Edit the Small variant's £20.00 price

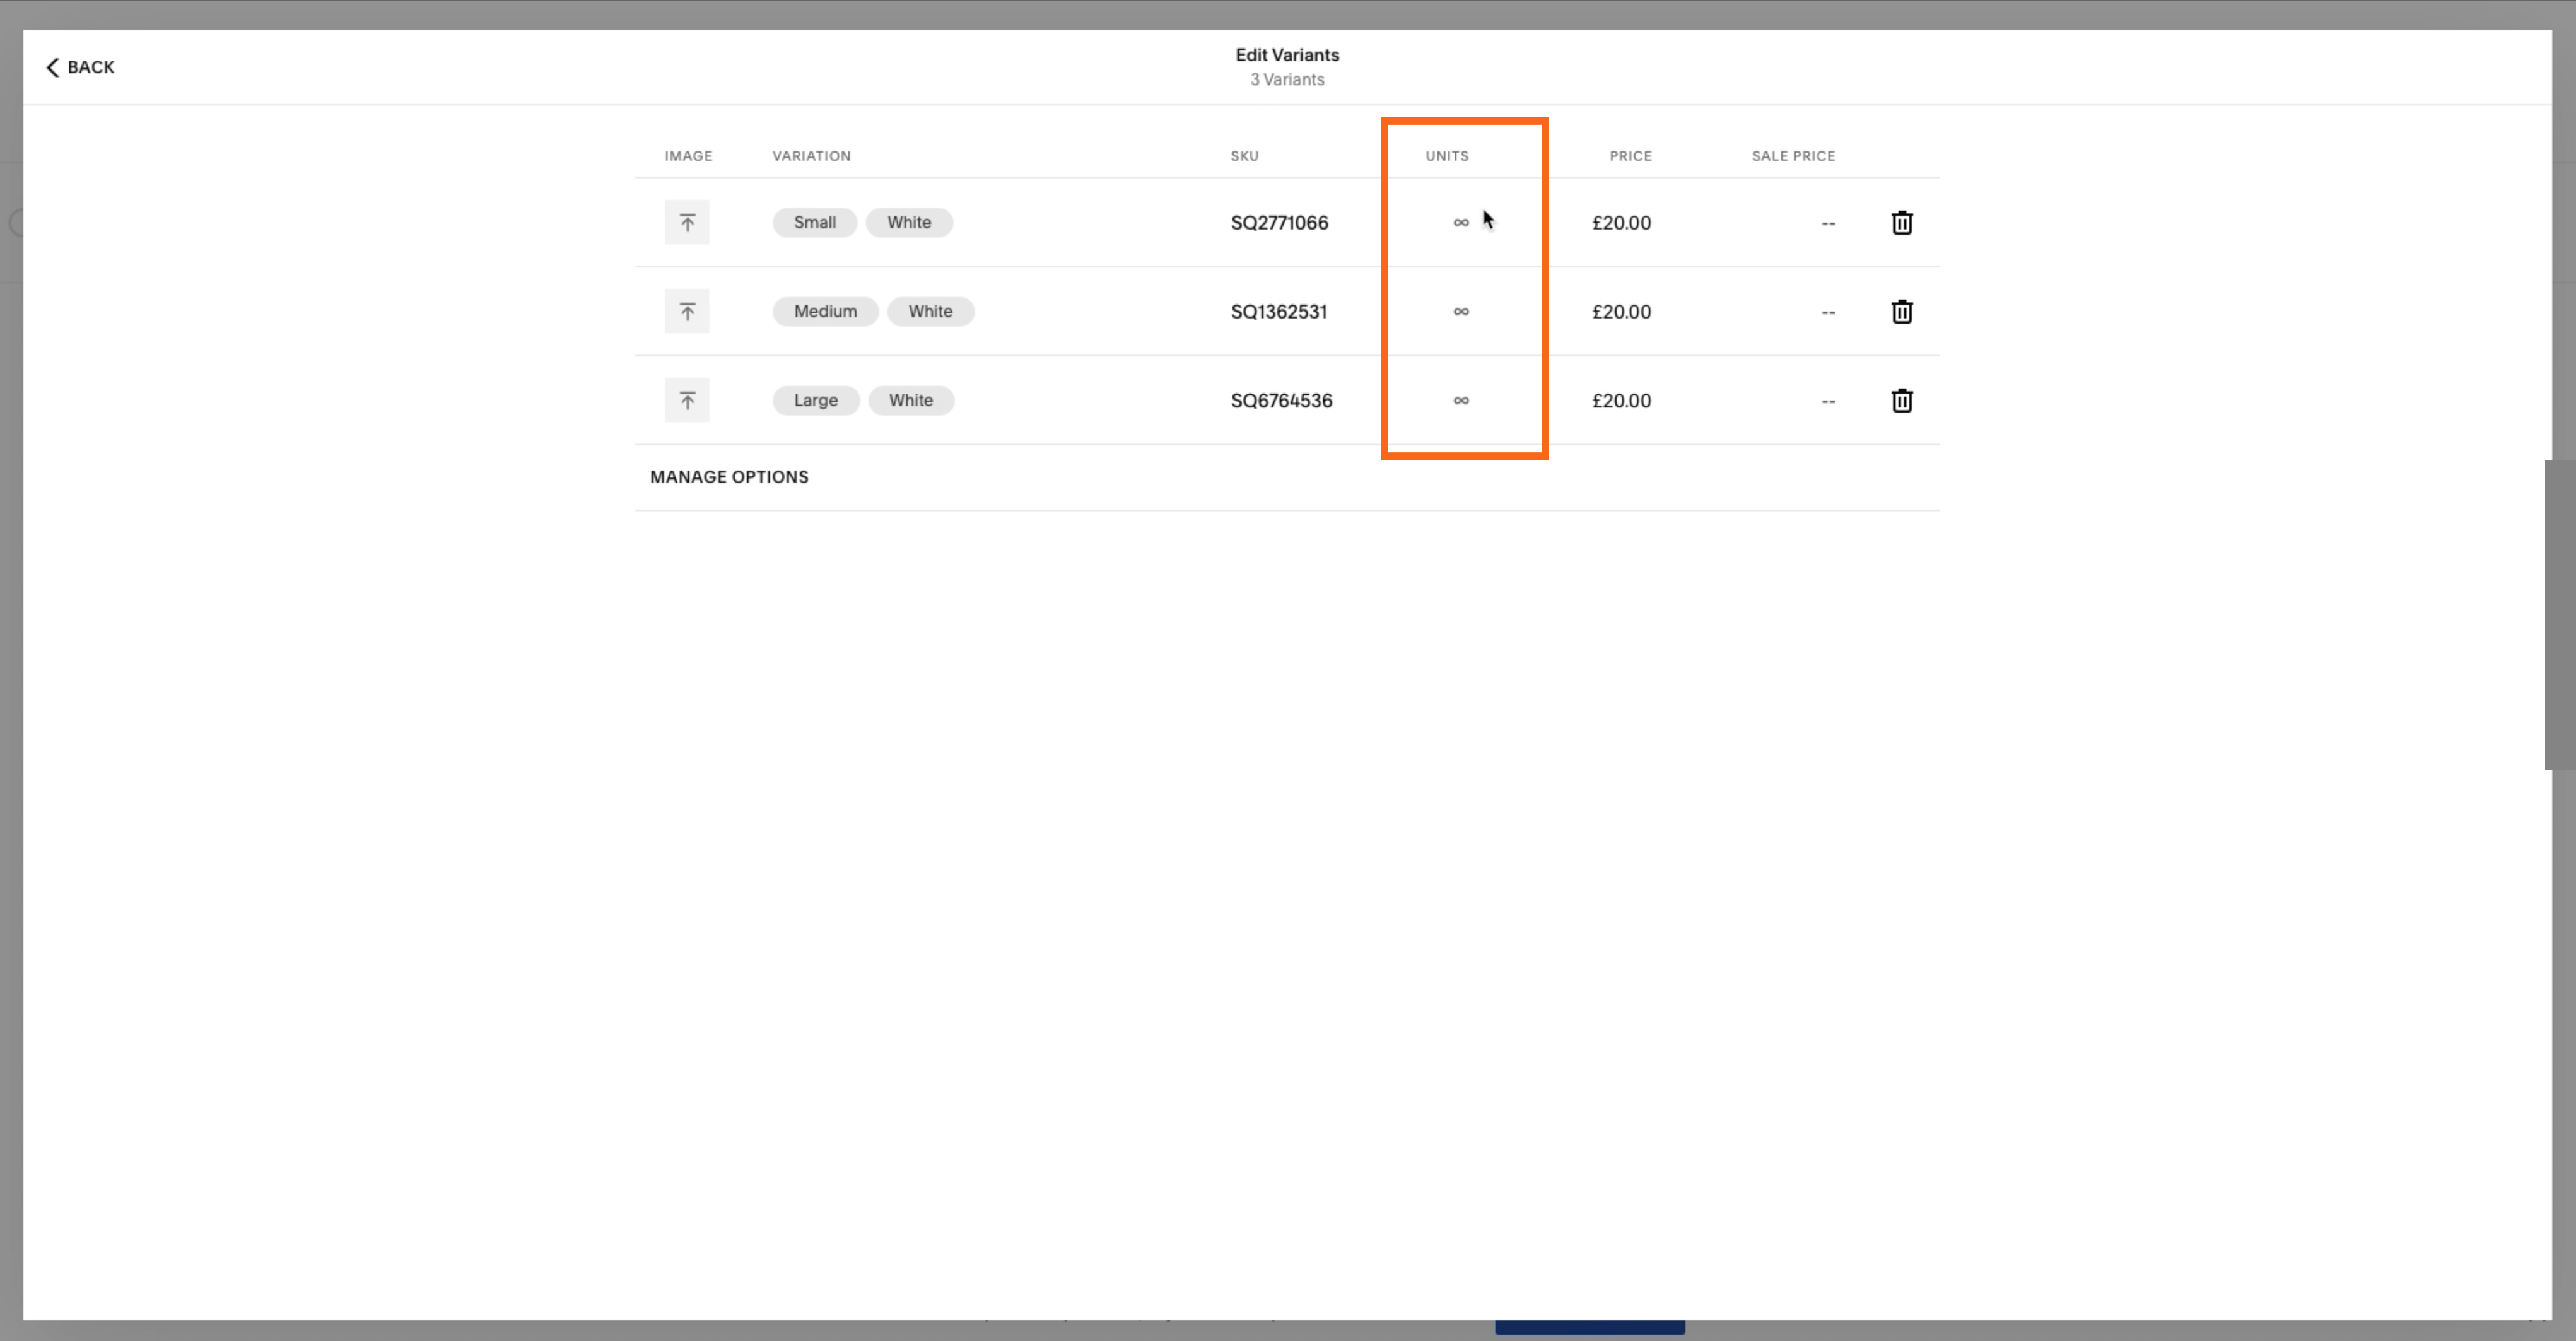coord(1621,222)
